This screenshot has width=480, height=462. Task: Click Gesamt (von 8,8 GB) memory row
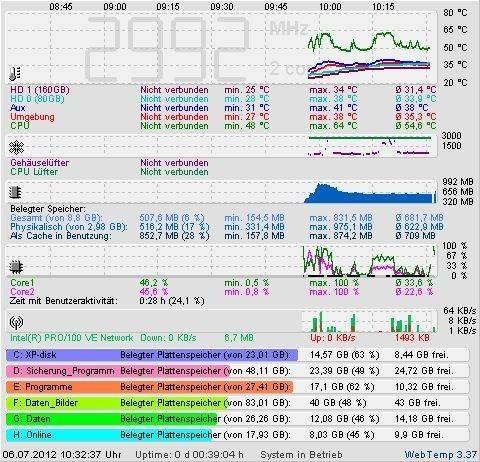227,218
